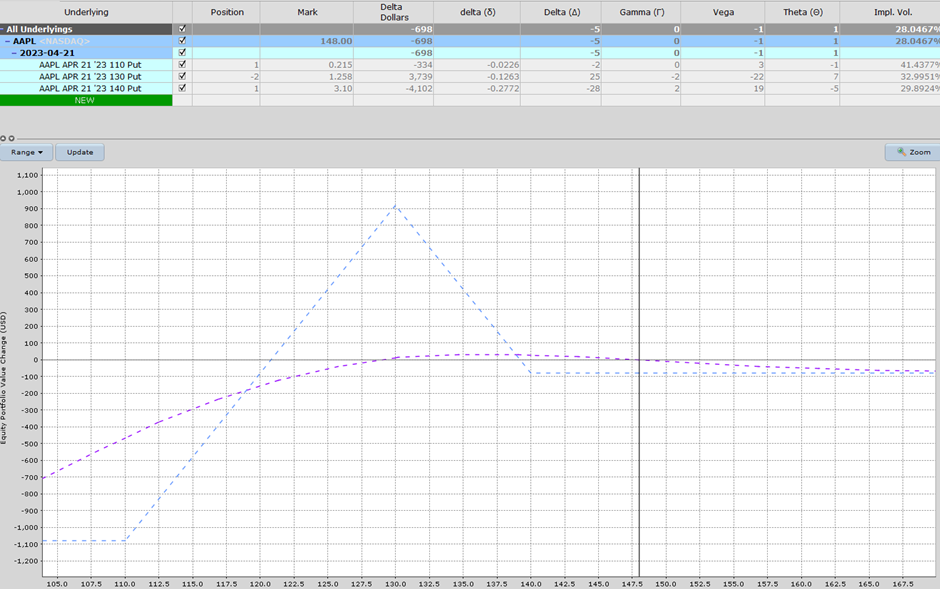Click the green NEW row
Screen dimensions: 940x589
pyautogui.click(x=85, y=100)
